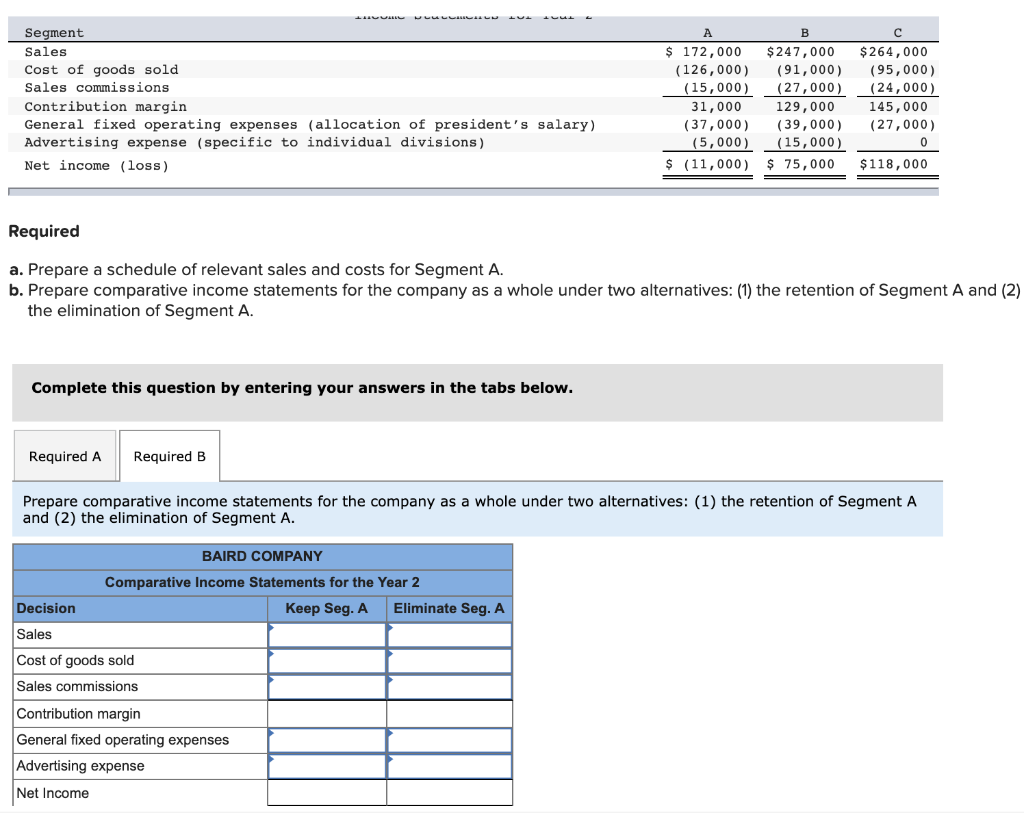Image resolution: width=1024 pixels, height=813 pixels.
Task: Click Contribution margin Keep Seg. A total cell
Action: click(x=327, y=714)
